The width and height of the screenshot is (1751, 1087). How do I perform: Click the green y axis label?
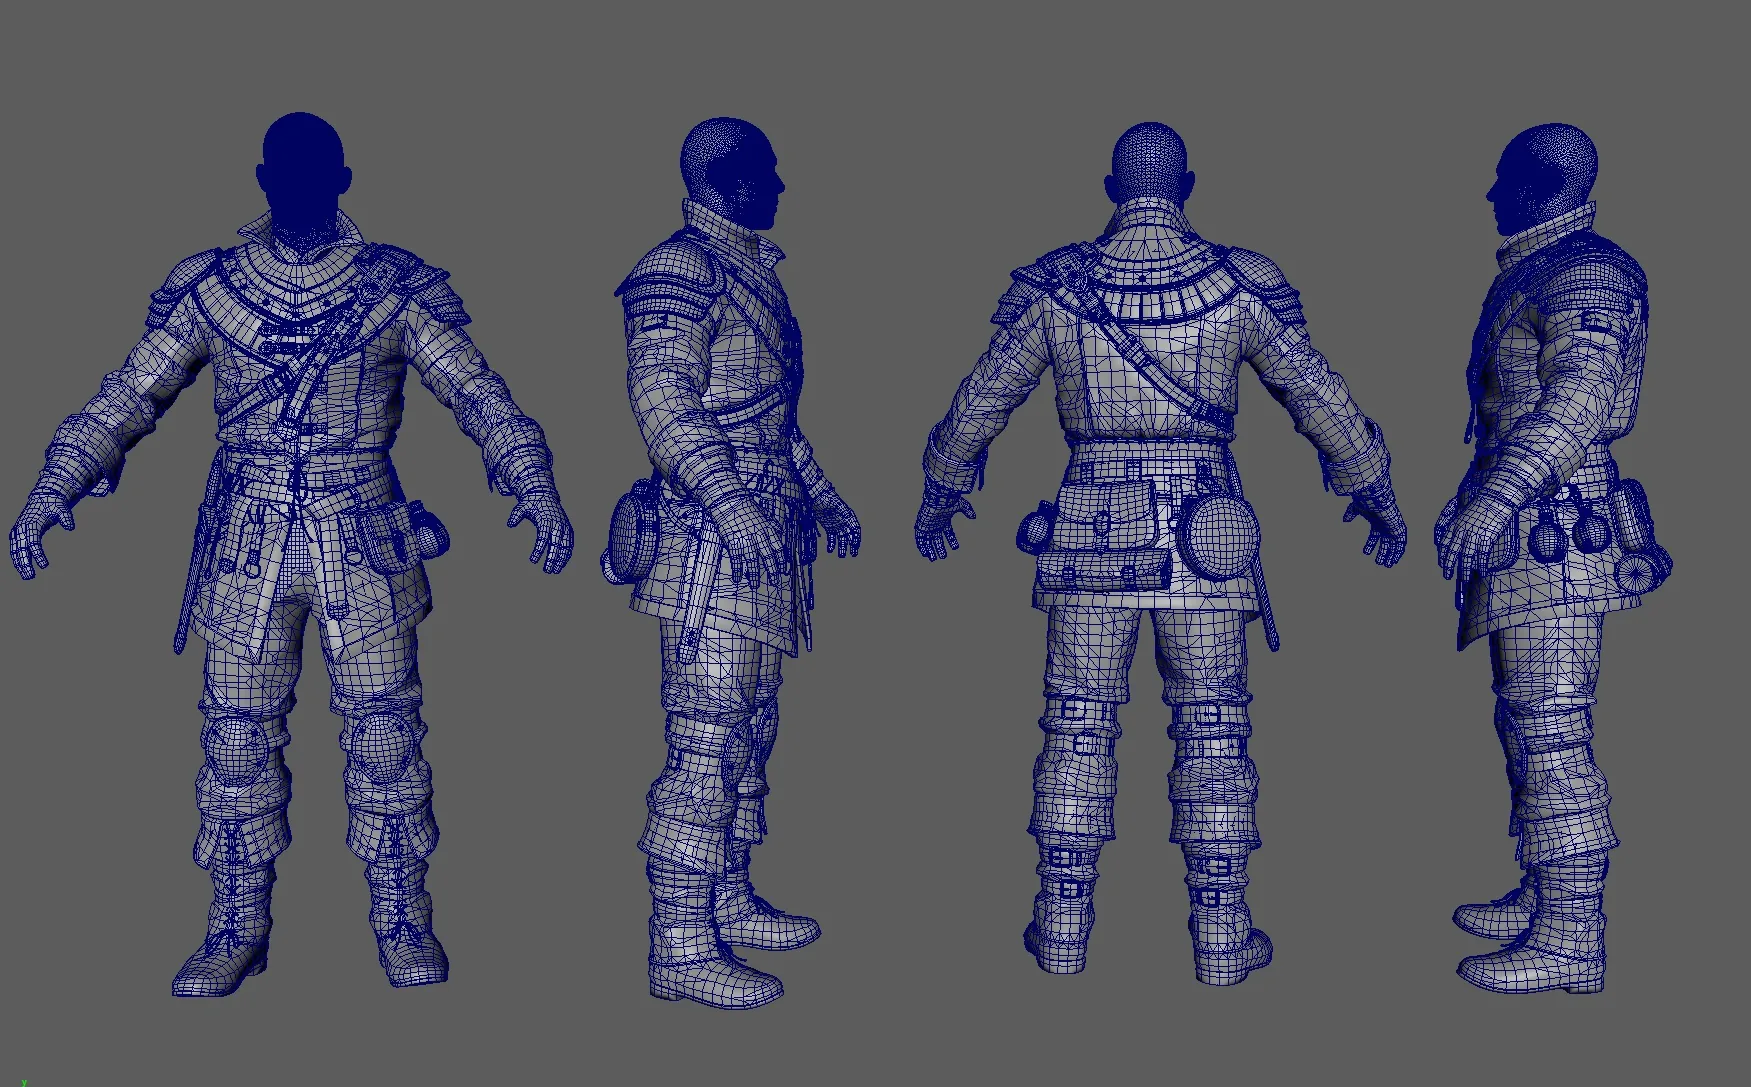point(24,1081)
